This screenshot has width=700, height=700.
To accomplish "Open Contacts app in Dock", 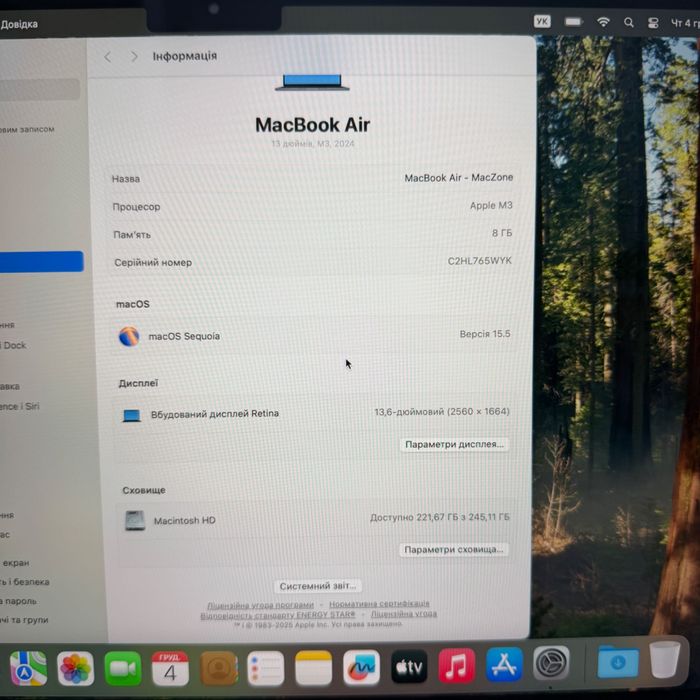I will pyautogui.click(x=218, y=668).
